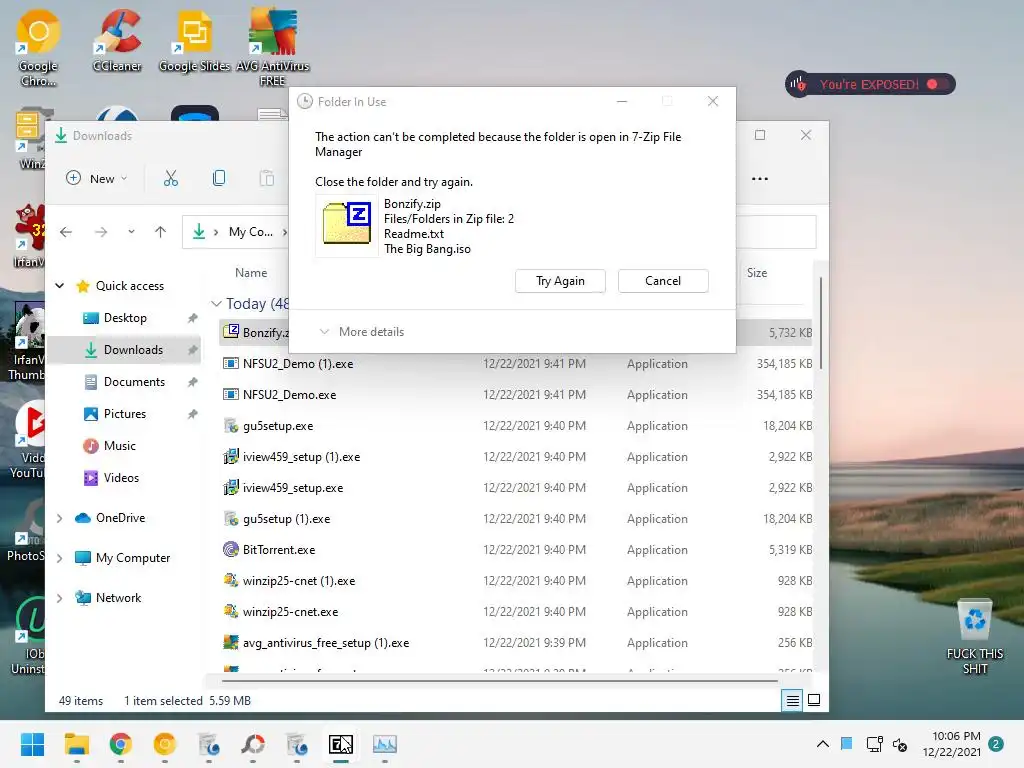Image resolution: width=1024 pixels, height=768 pixels.
Task: Click the vertical scrollbar in file list
Action: coord(820,323)
